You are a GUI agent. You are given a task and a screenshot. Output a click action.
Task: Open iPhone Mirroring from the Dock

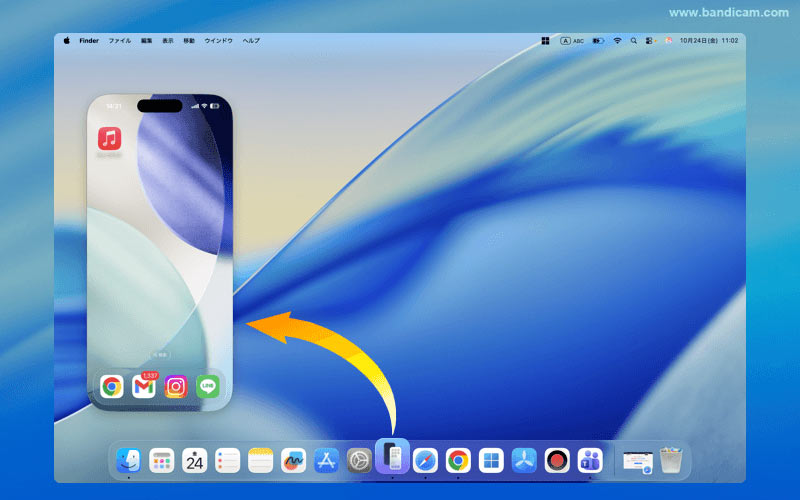click(393, 457)
